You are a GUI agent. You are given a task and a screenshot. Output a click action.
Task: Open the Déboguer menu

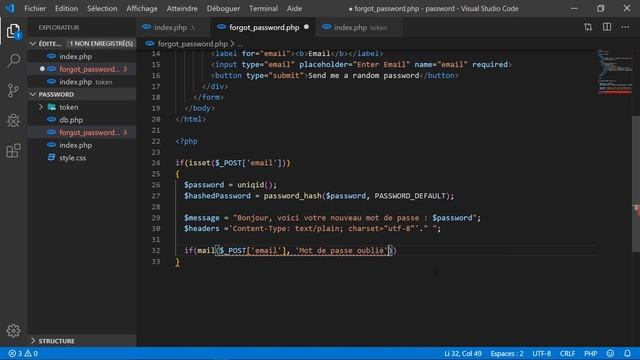pyautogui.click(x=223, y=9)
